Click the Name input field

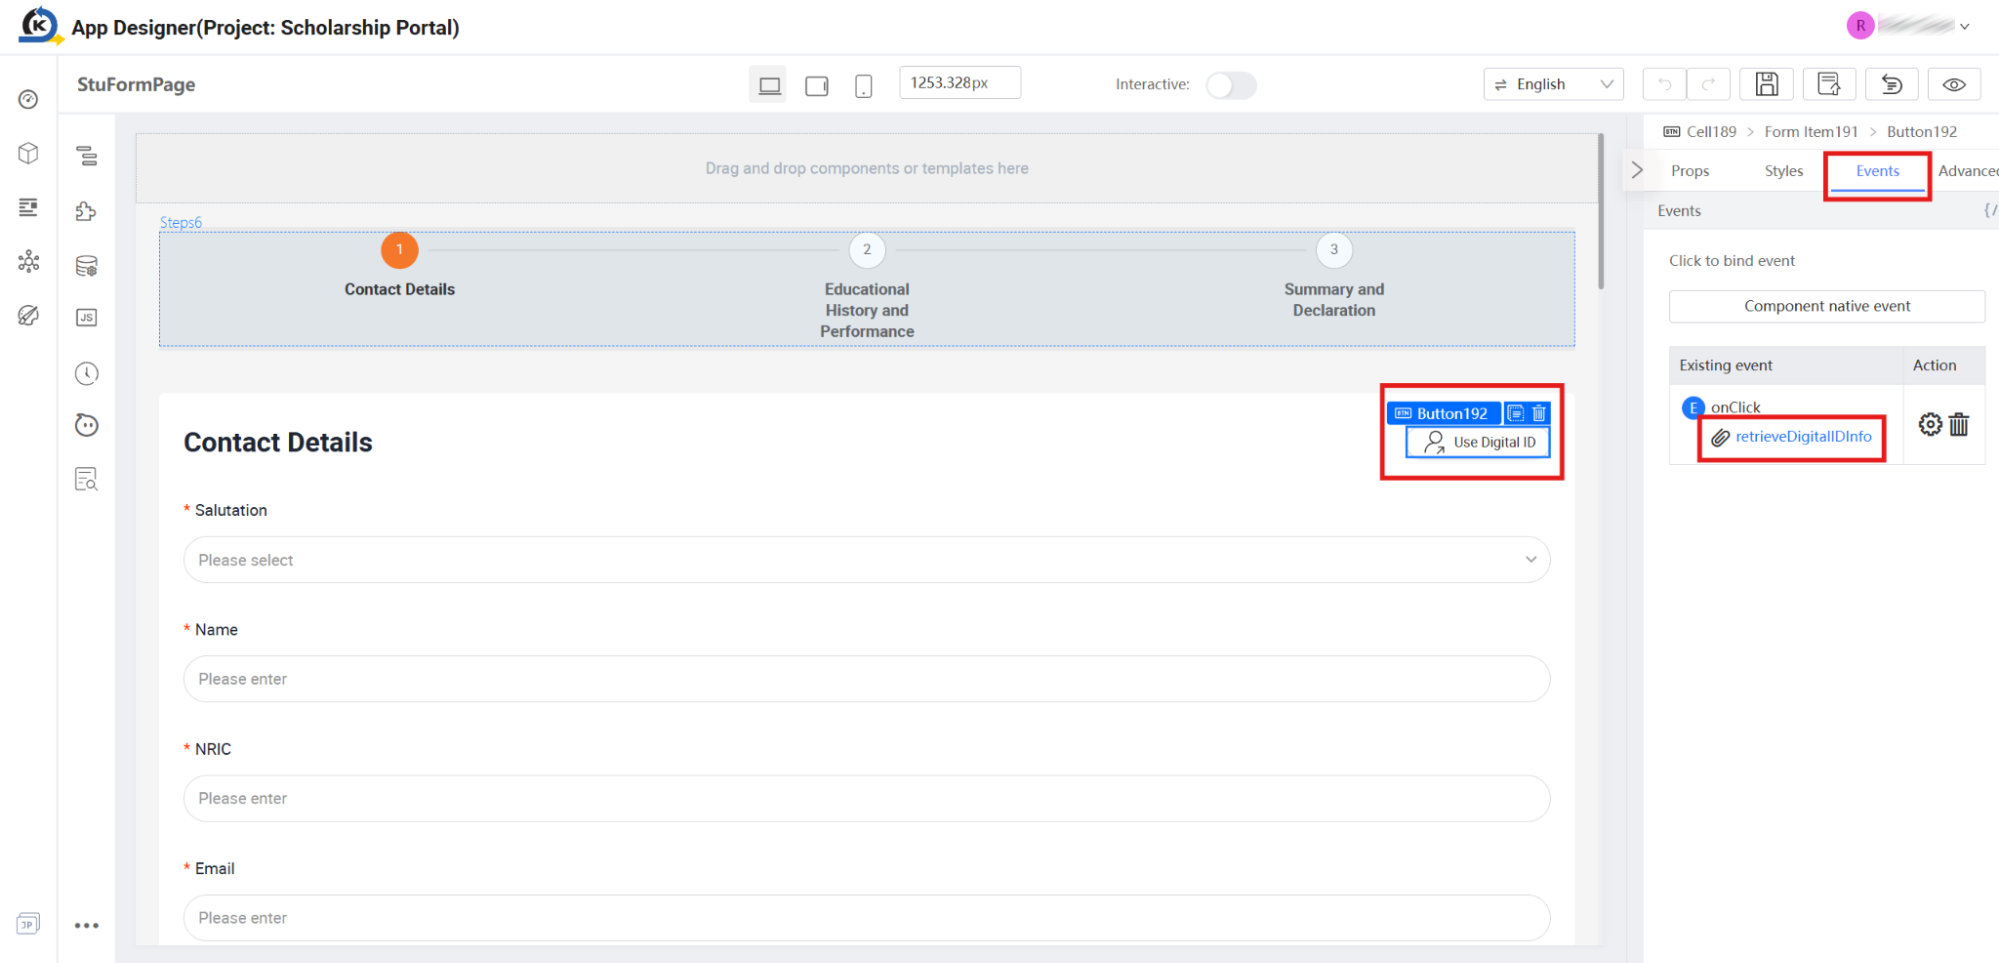(x=866, y=679)
